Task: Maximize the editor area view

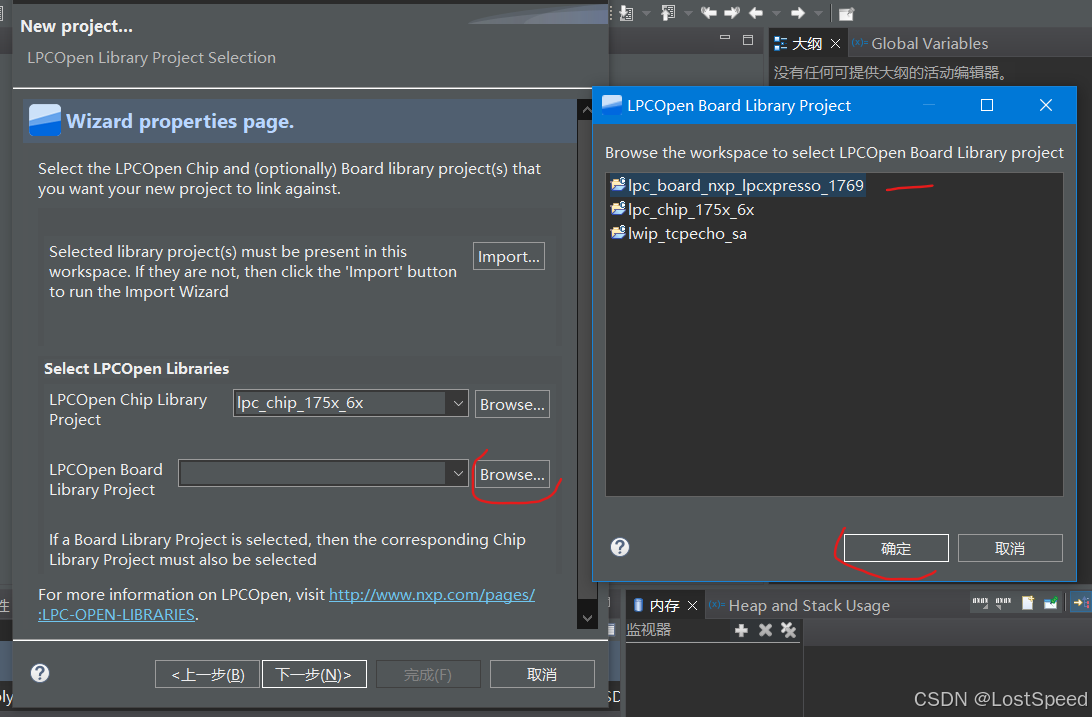Action: [748, 40]
